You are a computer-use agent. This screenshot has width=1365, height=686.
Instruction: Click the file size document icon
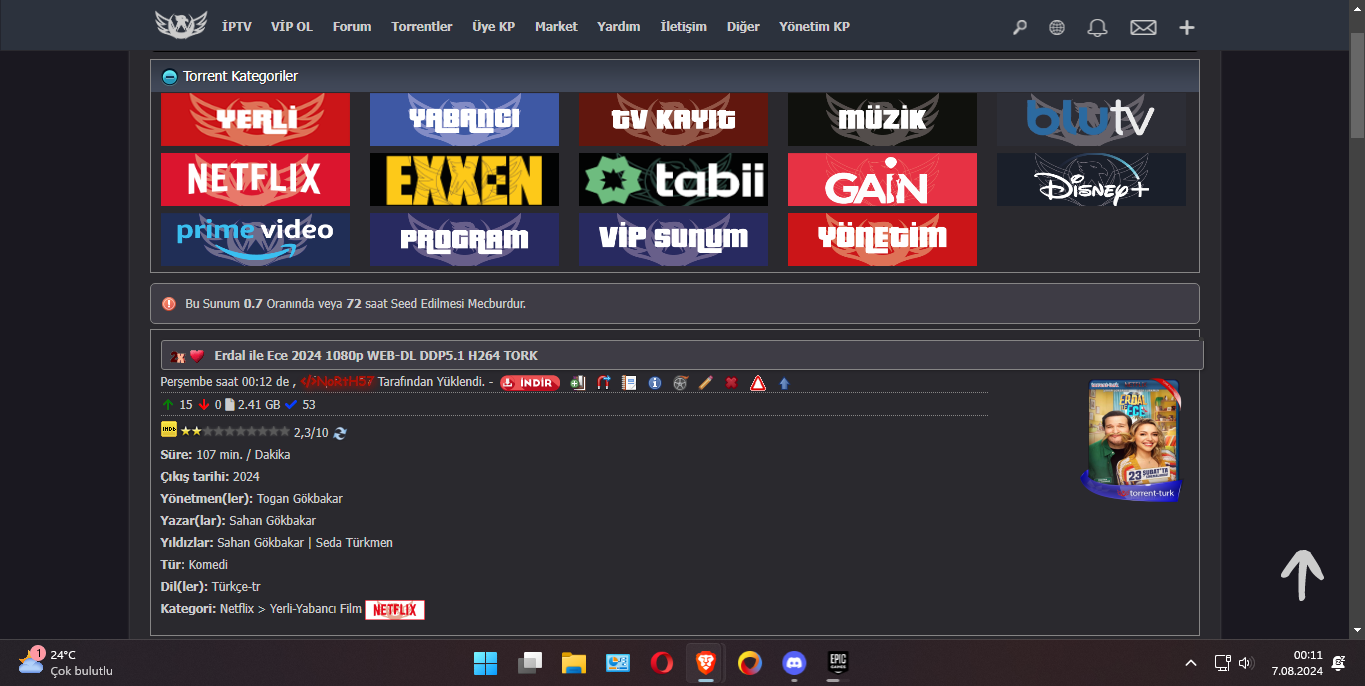[230, 405]
